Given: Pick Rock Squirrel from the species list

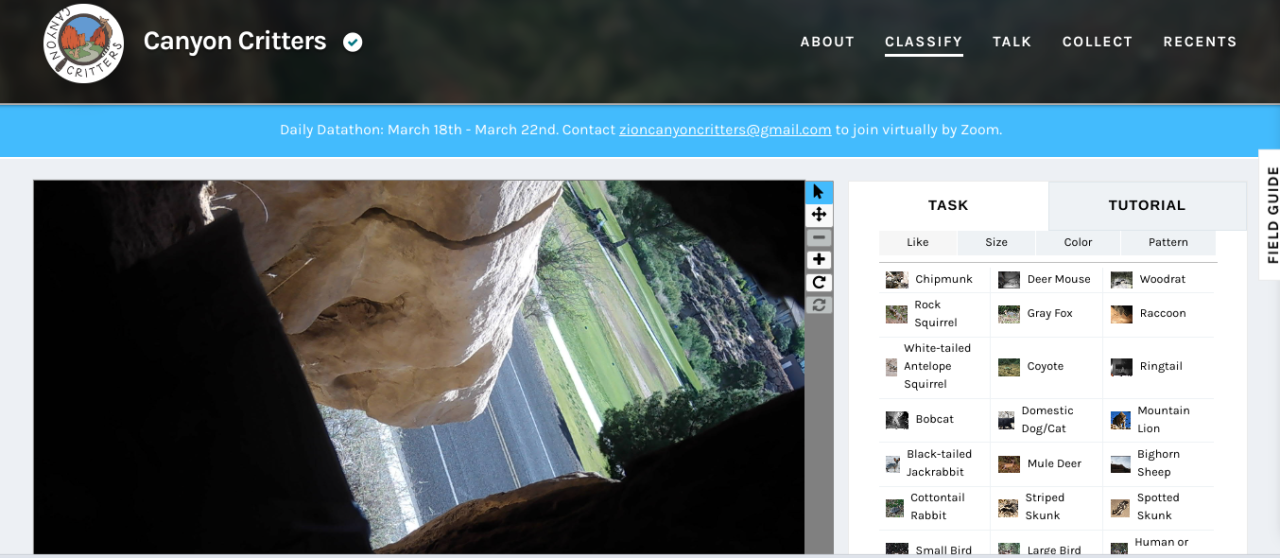Looking at the screenshot, I should click(934, 314).
